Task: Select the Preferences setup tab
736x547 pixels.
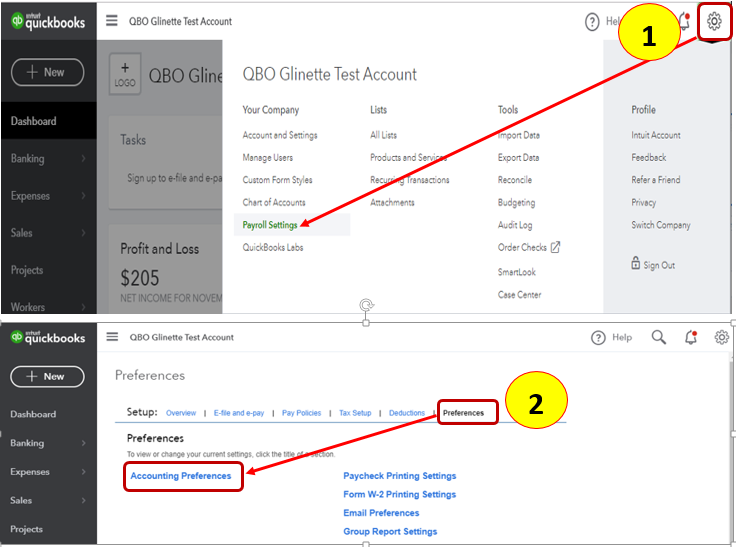Action: click(x=463, y=413)
